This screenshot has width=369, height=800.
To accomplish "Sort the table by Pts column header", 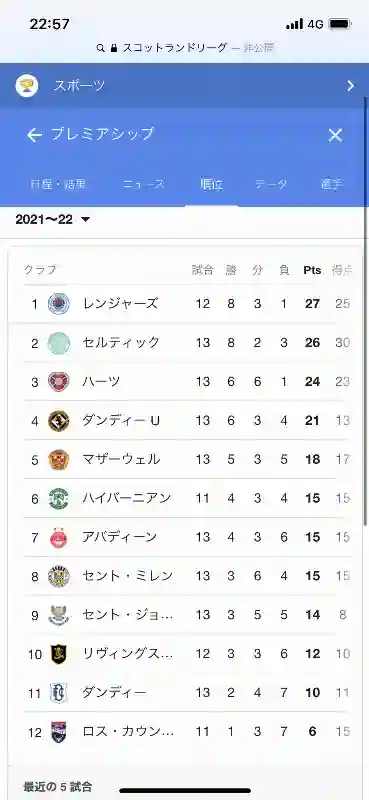I will [x=312, y=270].
